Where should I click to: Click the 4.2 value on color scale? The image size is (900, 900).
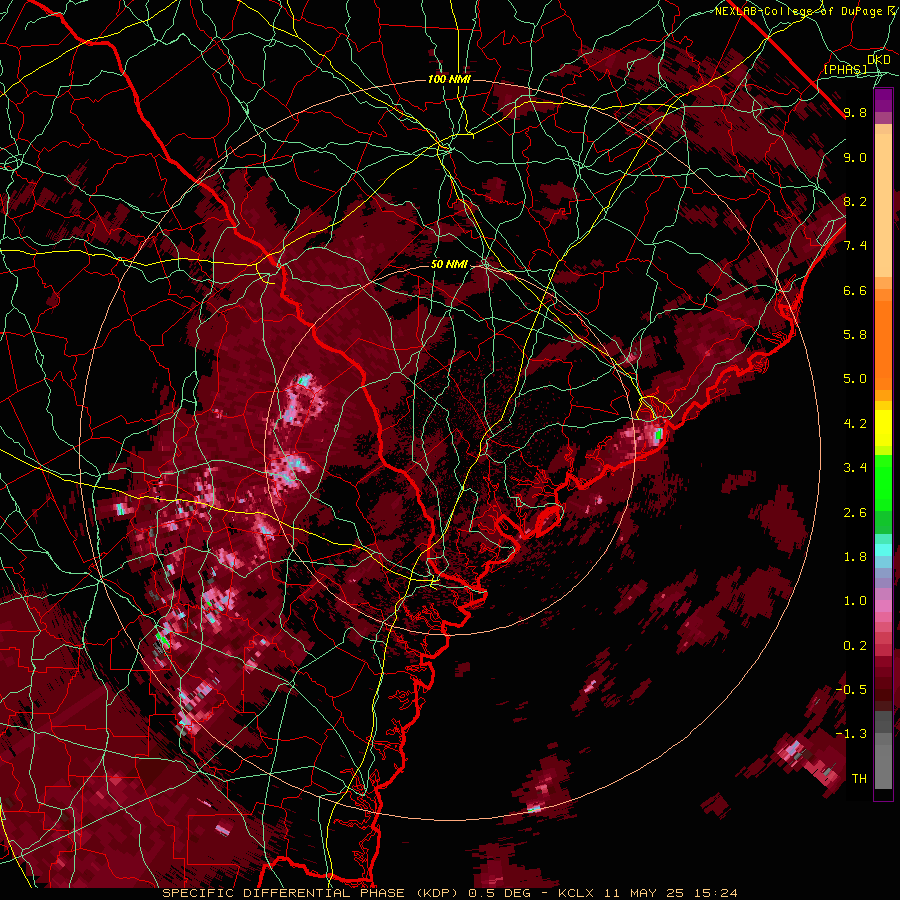pyautogui.click(x=855, y=424)
